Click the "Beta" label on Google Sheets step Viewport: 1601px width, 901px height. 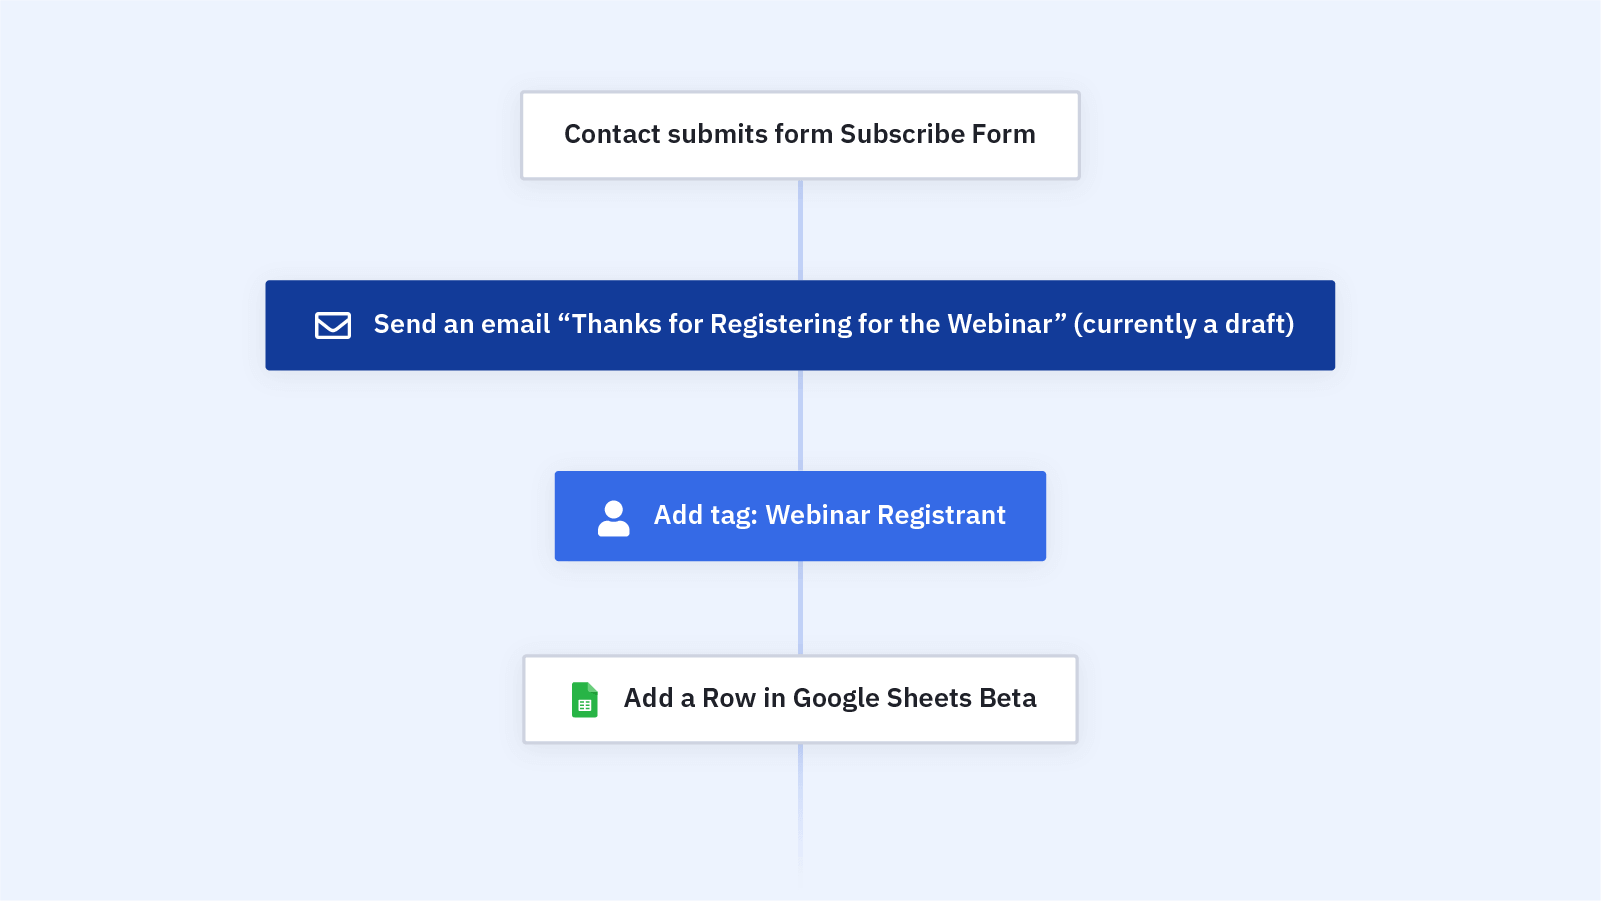tap(1008, 698)
